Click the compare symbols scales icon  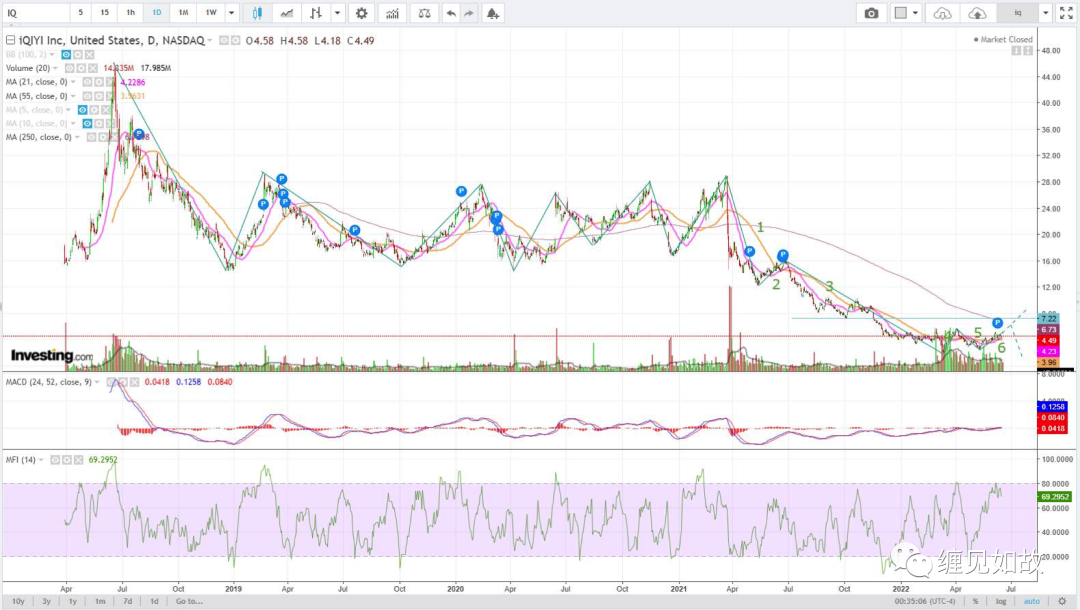[x=424, y=13]
